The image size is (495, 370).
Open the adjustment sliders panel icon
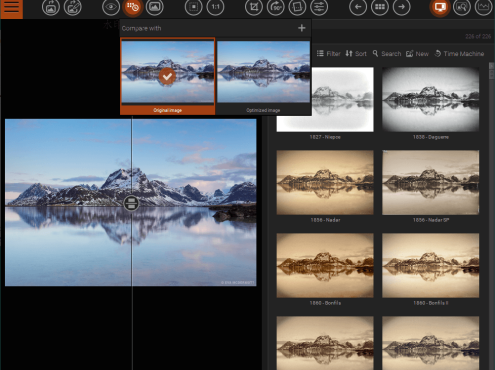[319, 7]
